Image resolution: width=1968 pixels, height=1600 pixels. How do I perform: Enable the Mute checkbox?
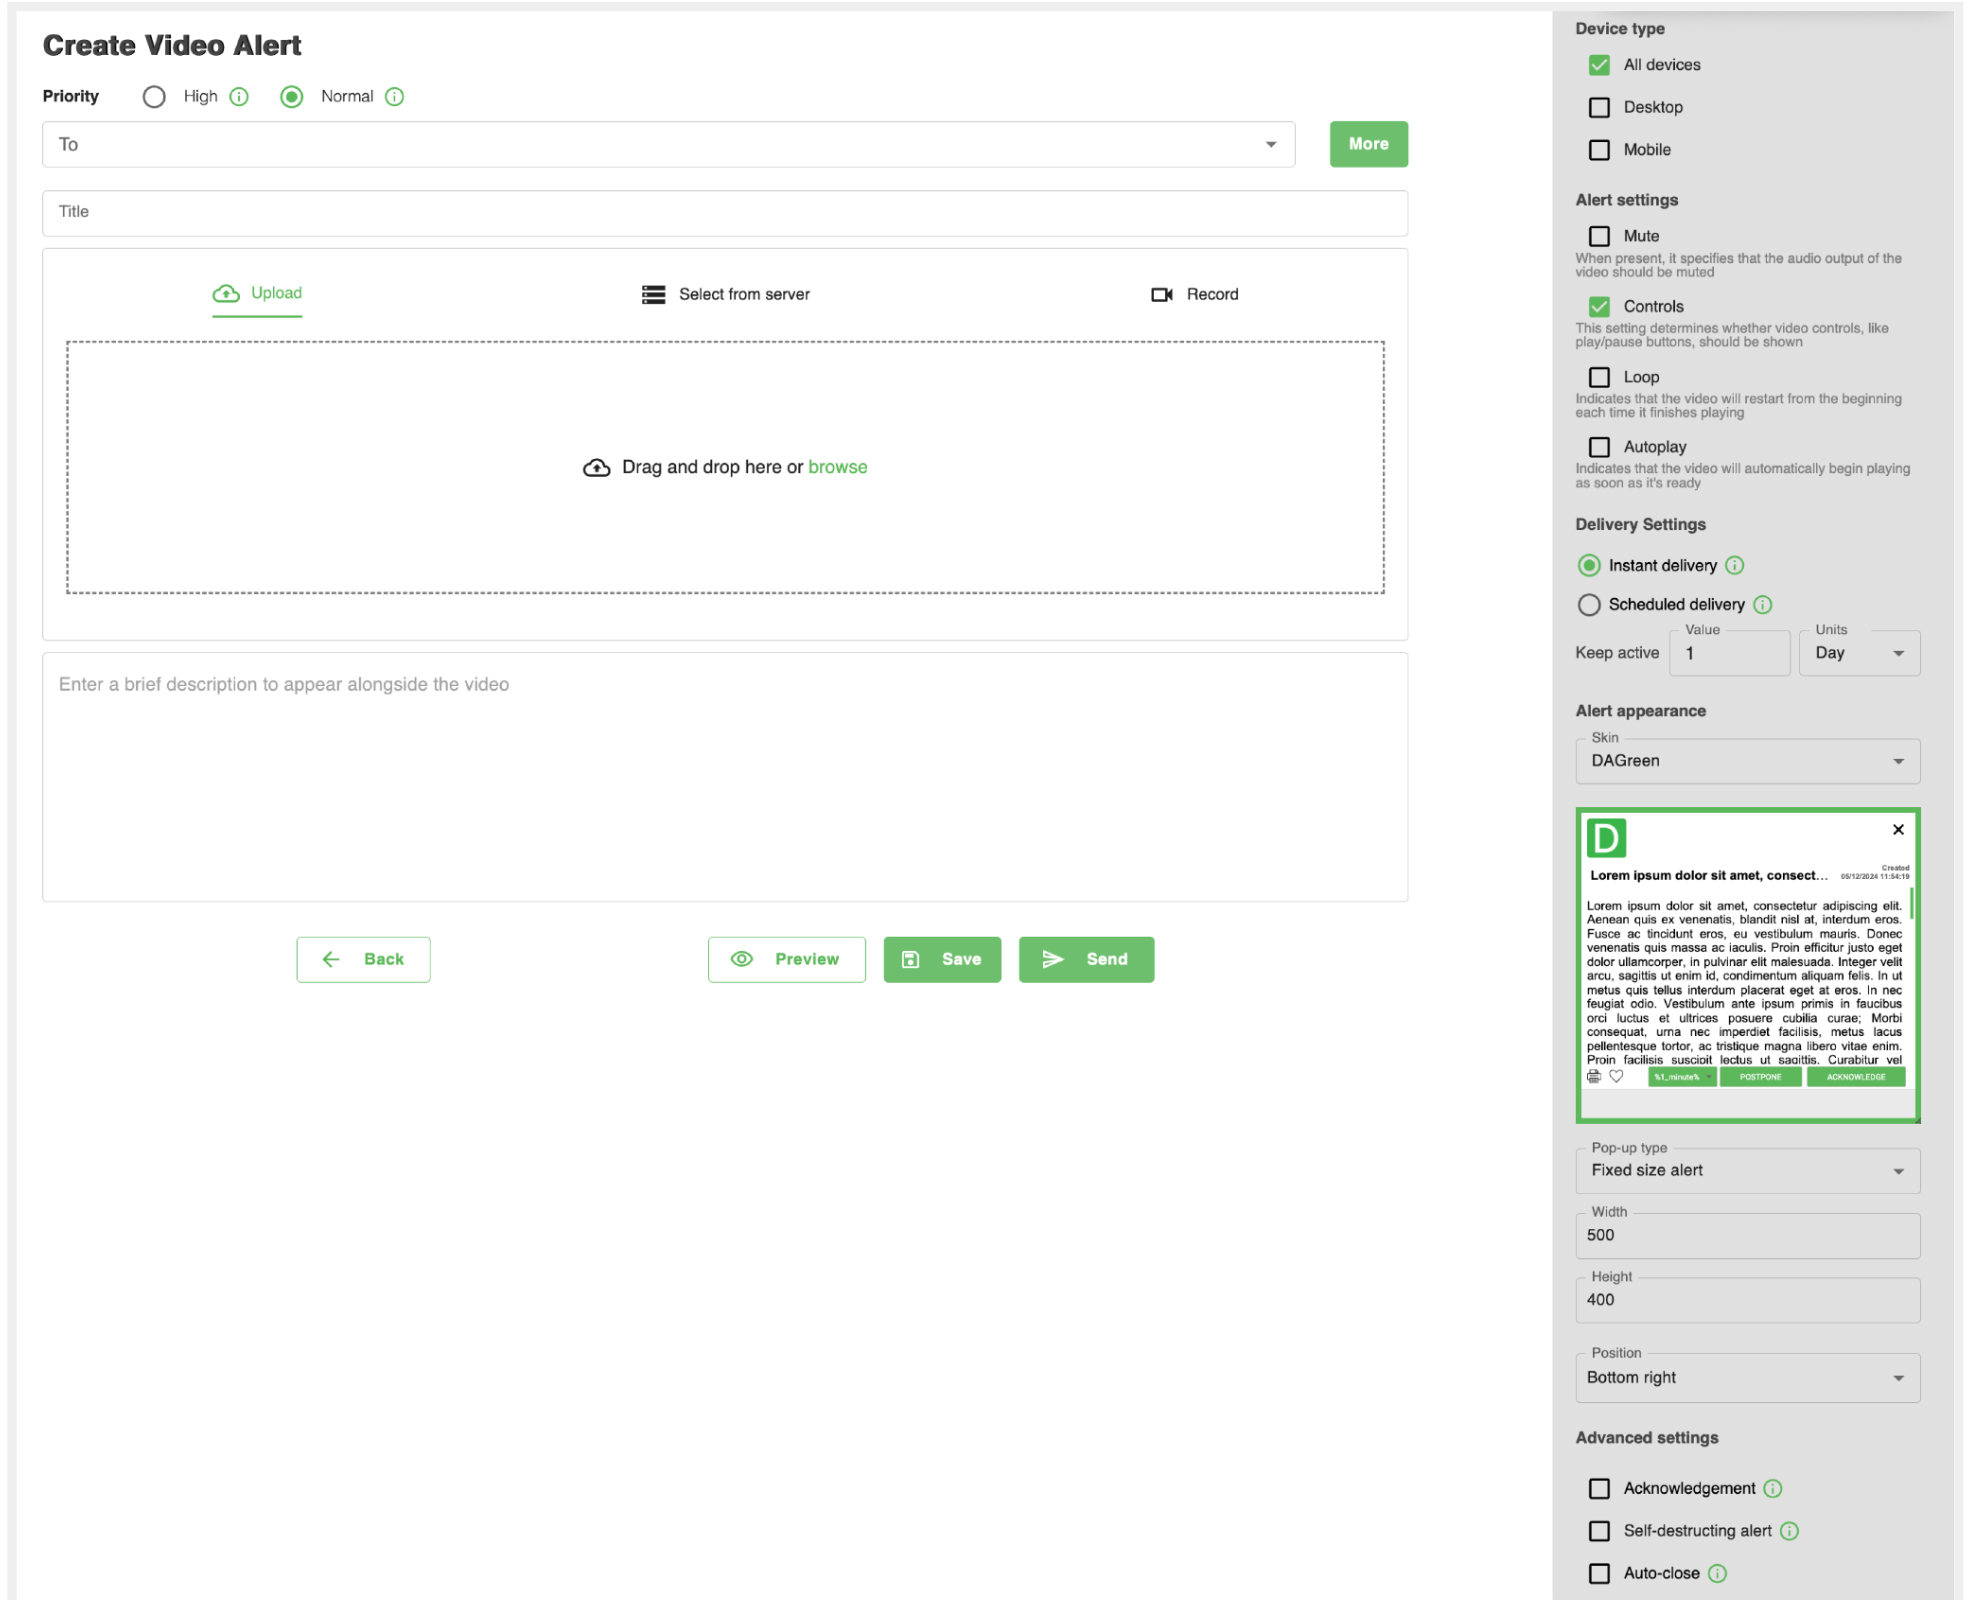coord(1600,237)
